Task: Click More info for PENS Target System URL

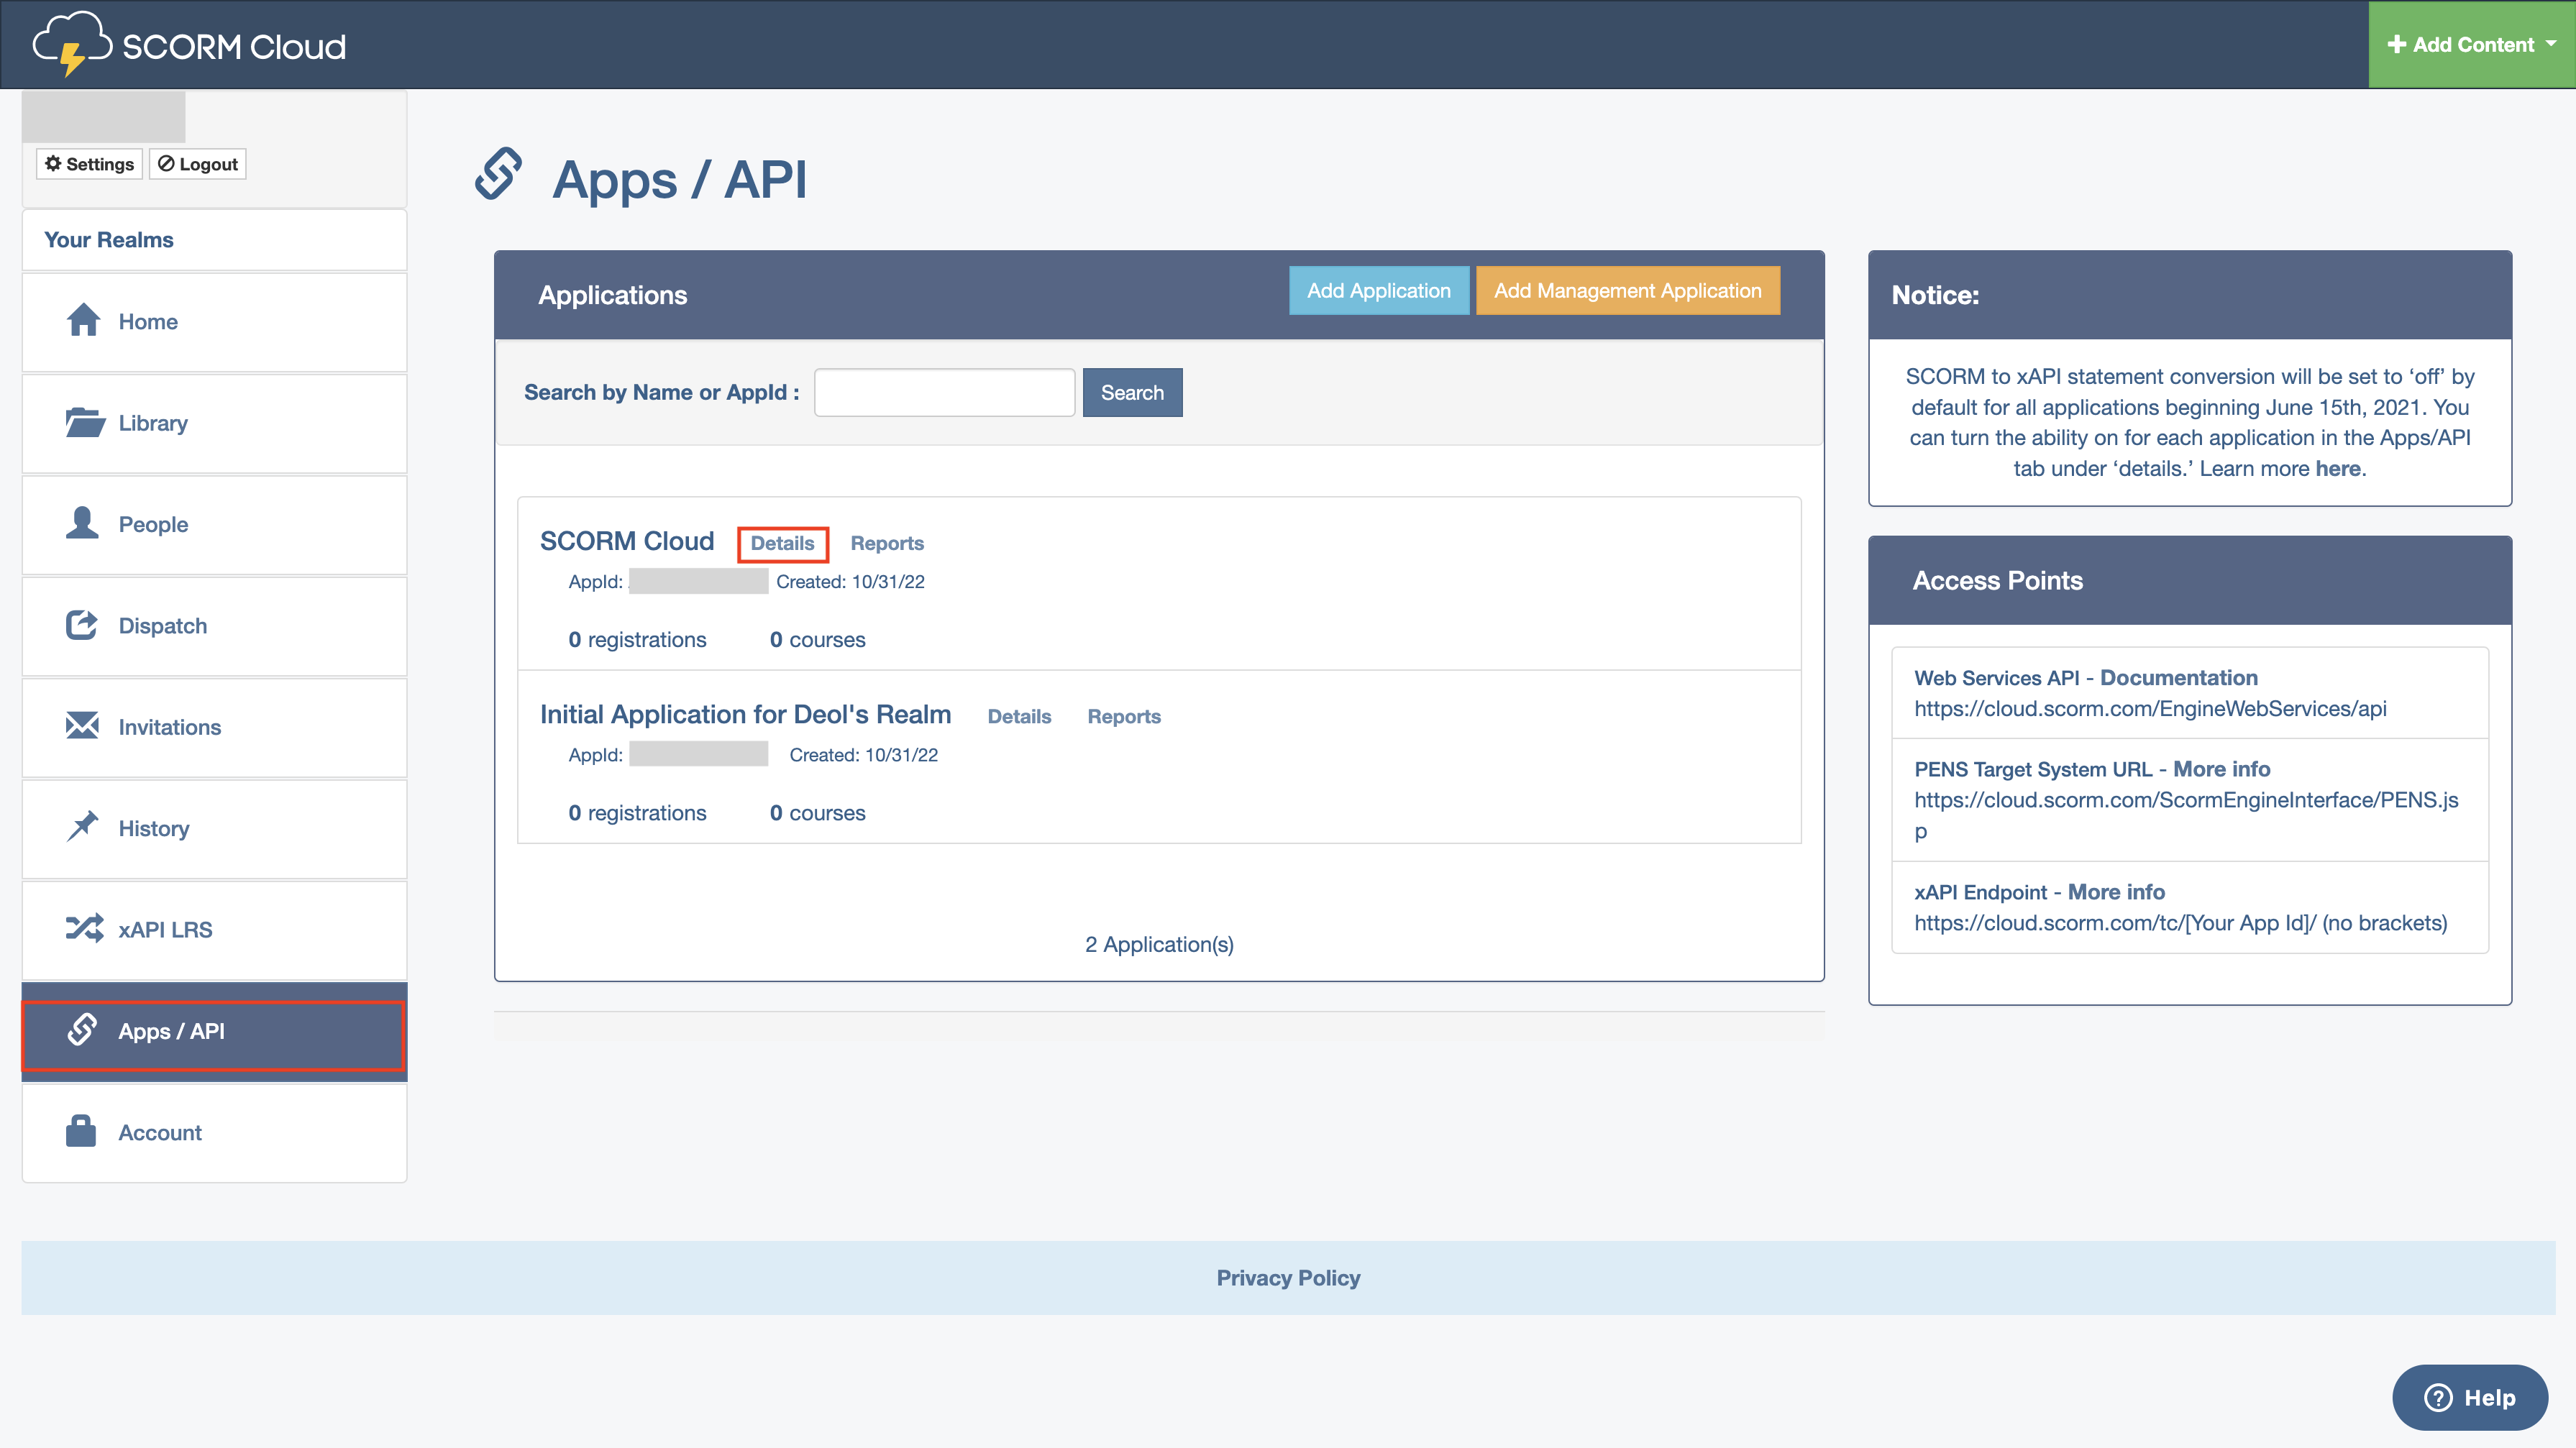Action: pos(2221,768)
